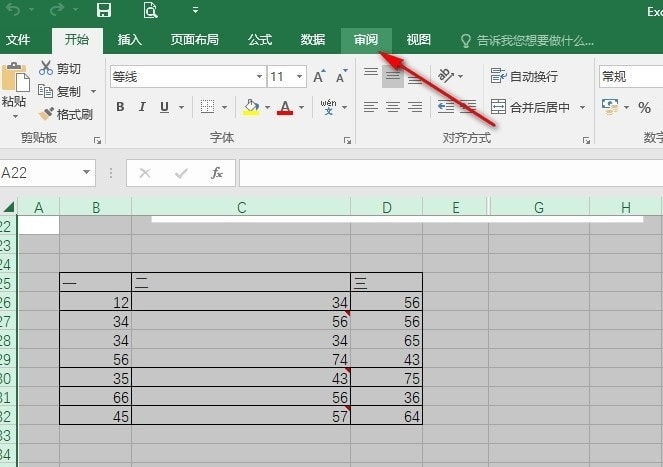Select column G header

539,207
